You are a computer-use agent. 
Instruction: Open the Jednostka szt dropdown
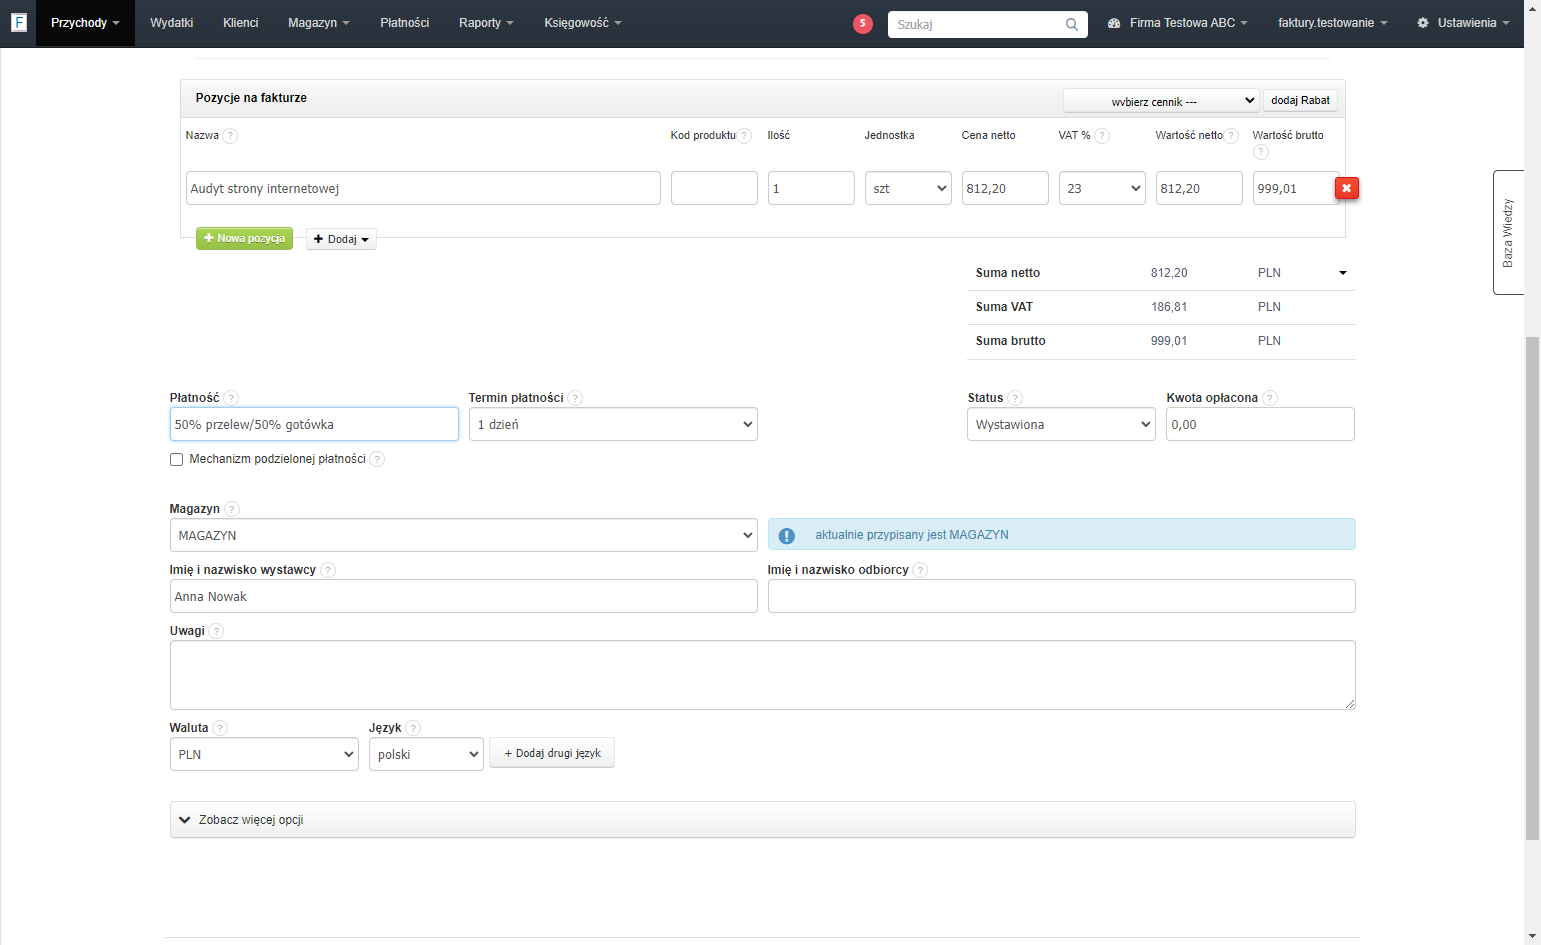pyautogui.click(x=908, y=188)
